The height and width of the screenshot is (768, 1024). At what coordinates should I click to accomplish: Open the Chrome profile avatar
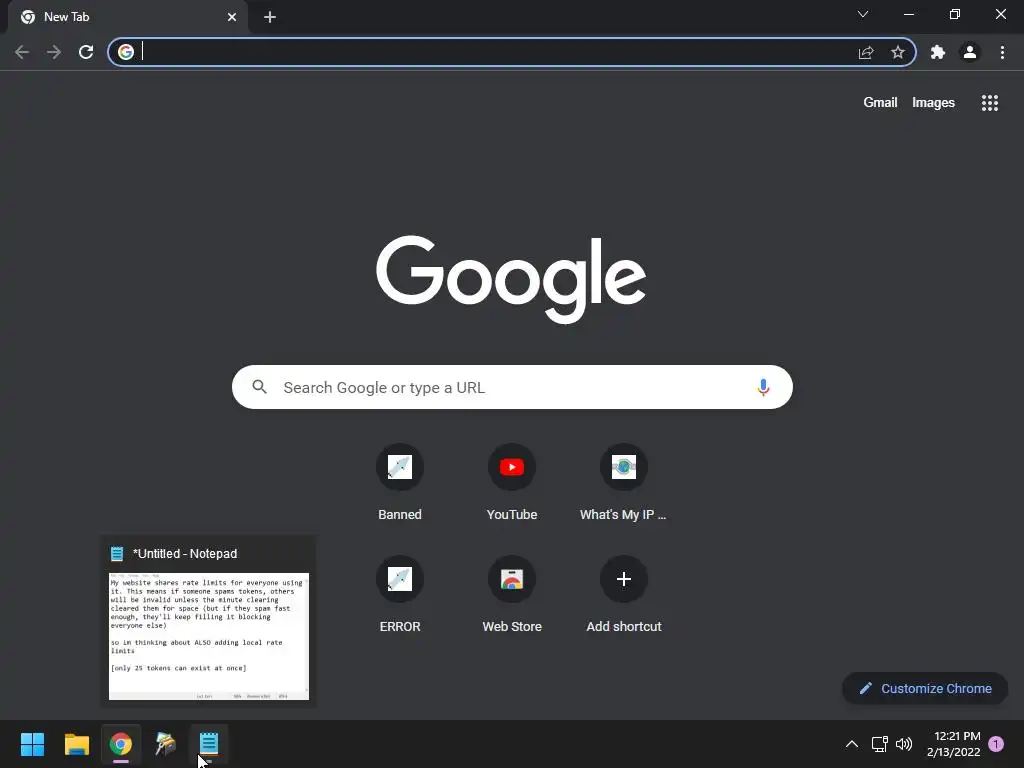(970, 52)
